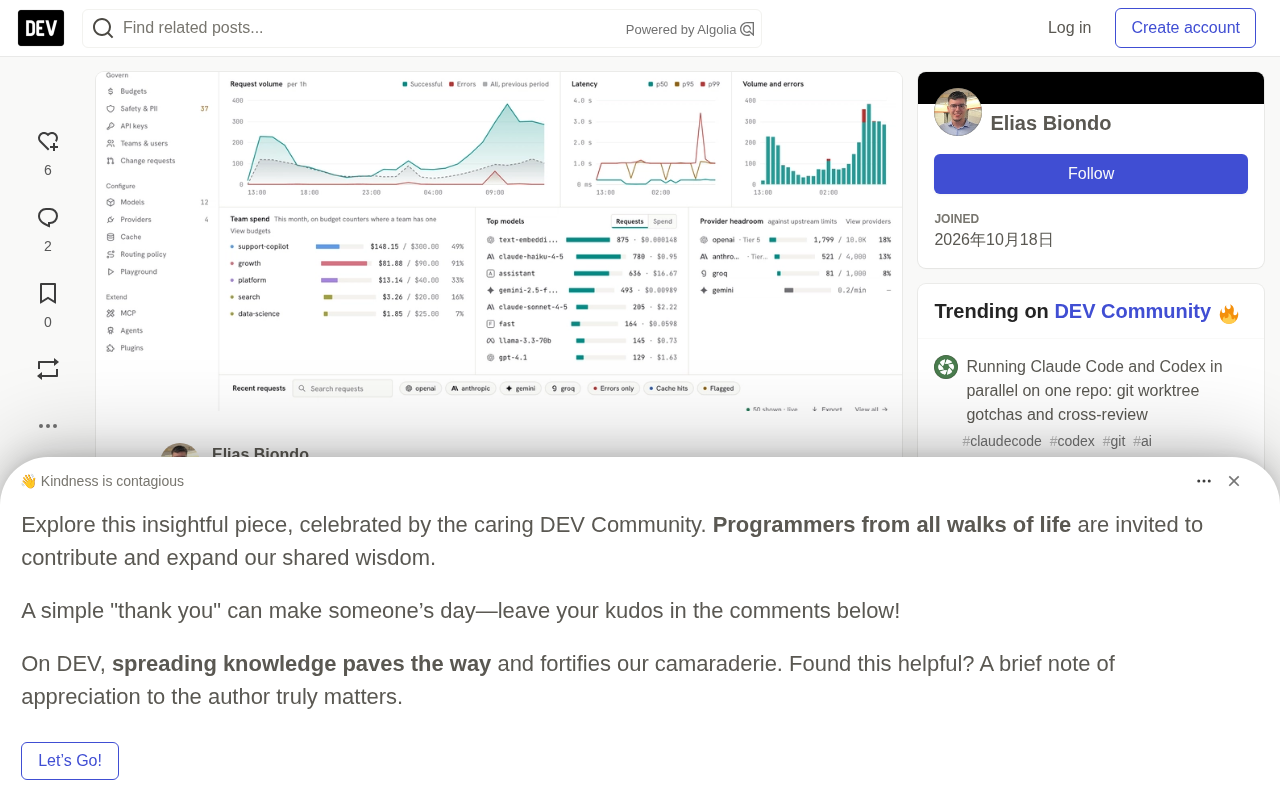Add a heart reaction to the post

tap(48, 142)
